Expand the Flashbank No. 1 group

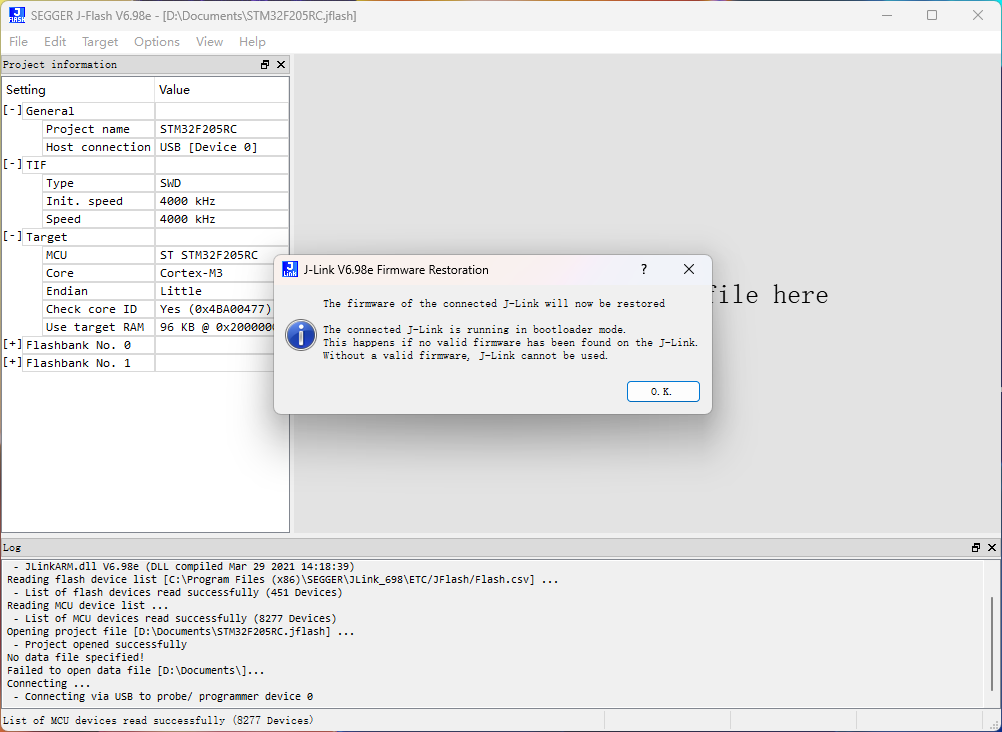click(12, 362)
